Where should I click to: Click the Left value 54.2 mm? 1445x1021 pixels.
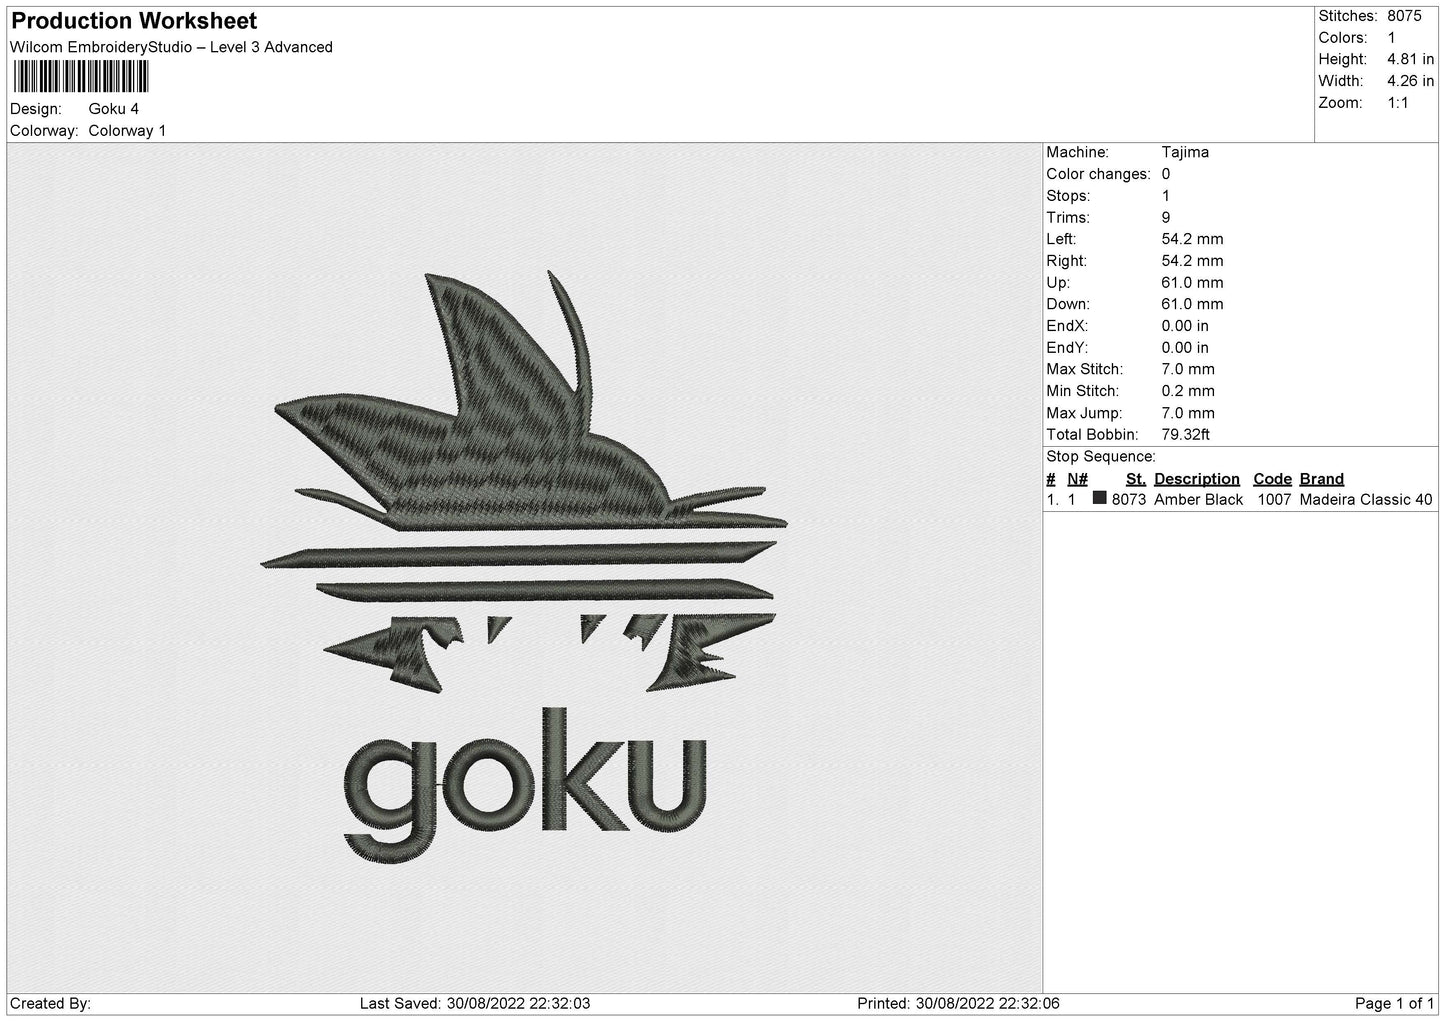[1192, 239]
